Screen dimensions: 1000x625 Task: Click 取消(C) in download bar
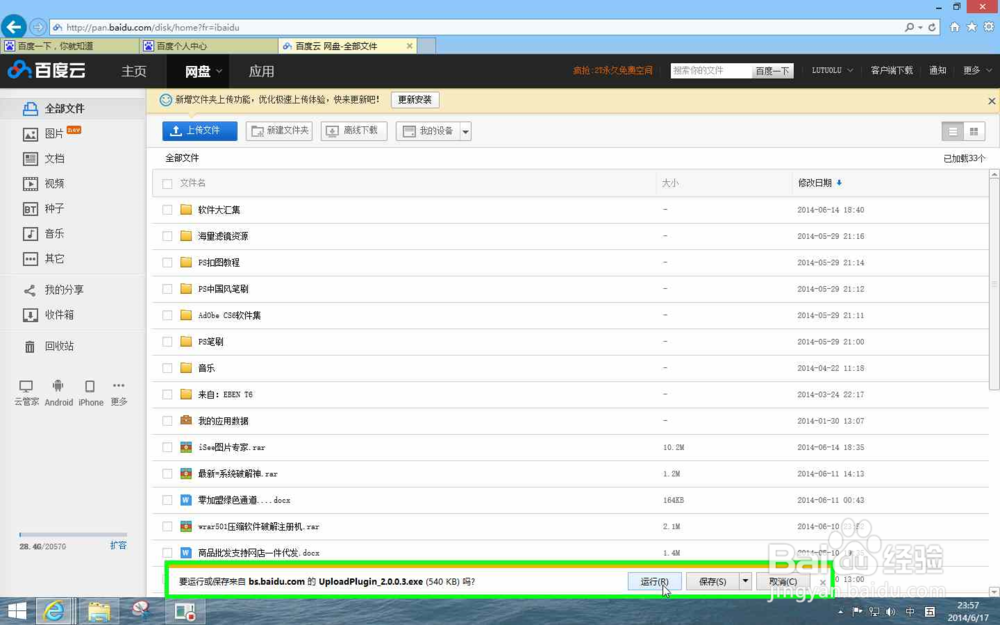click(783, 581)
